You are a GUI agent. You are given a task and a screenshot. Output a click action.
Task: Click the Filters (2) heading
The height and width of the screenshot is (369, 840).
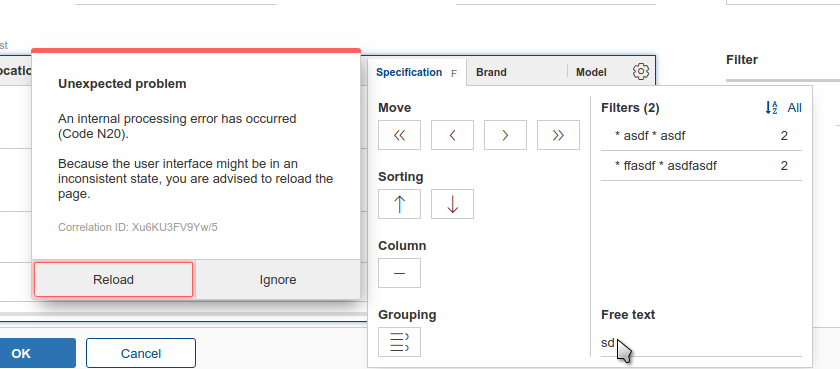pyautogui.click(x=630, y=108)
